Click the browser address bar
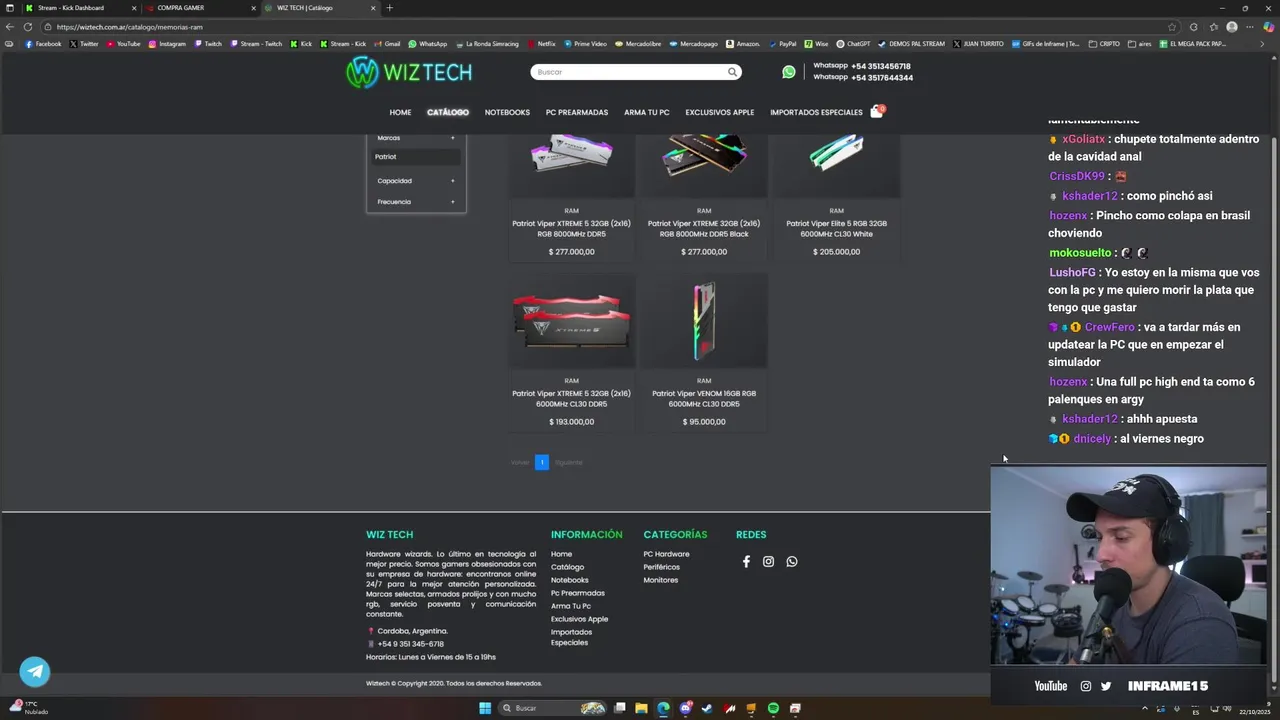Viewport: 1280px width, 720px height. [x=600, y=27]
